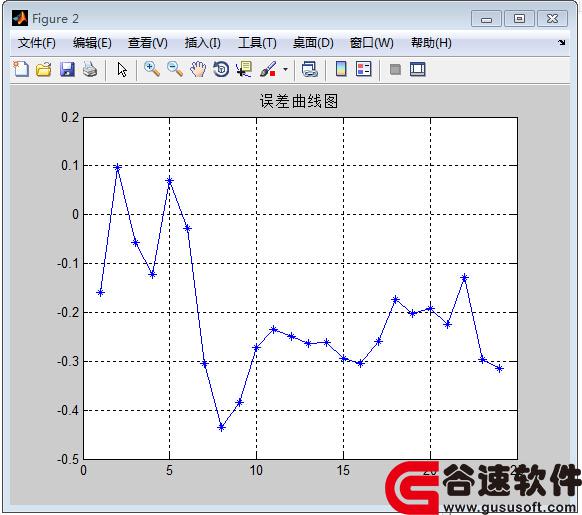Click Show Plot Tools and Dock icon

coord(418,69)
